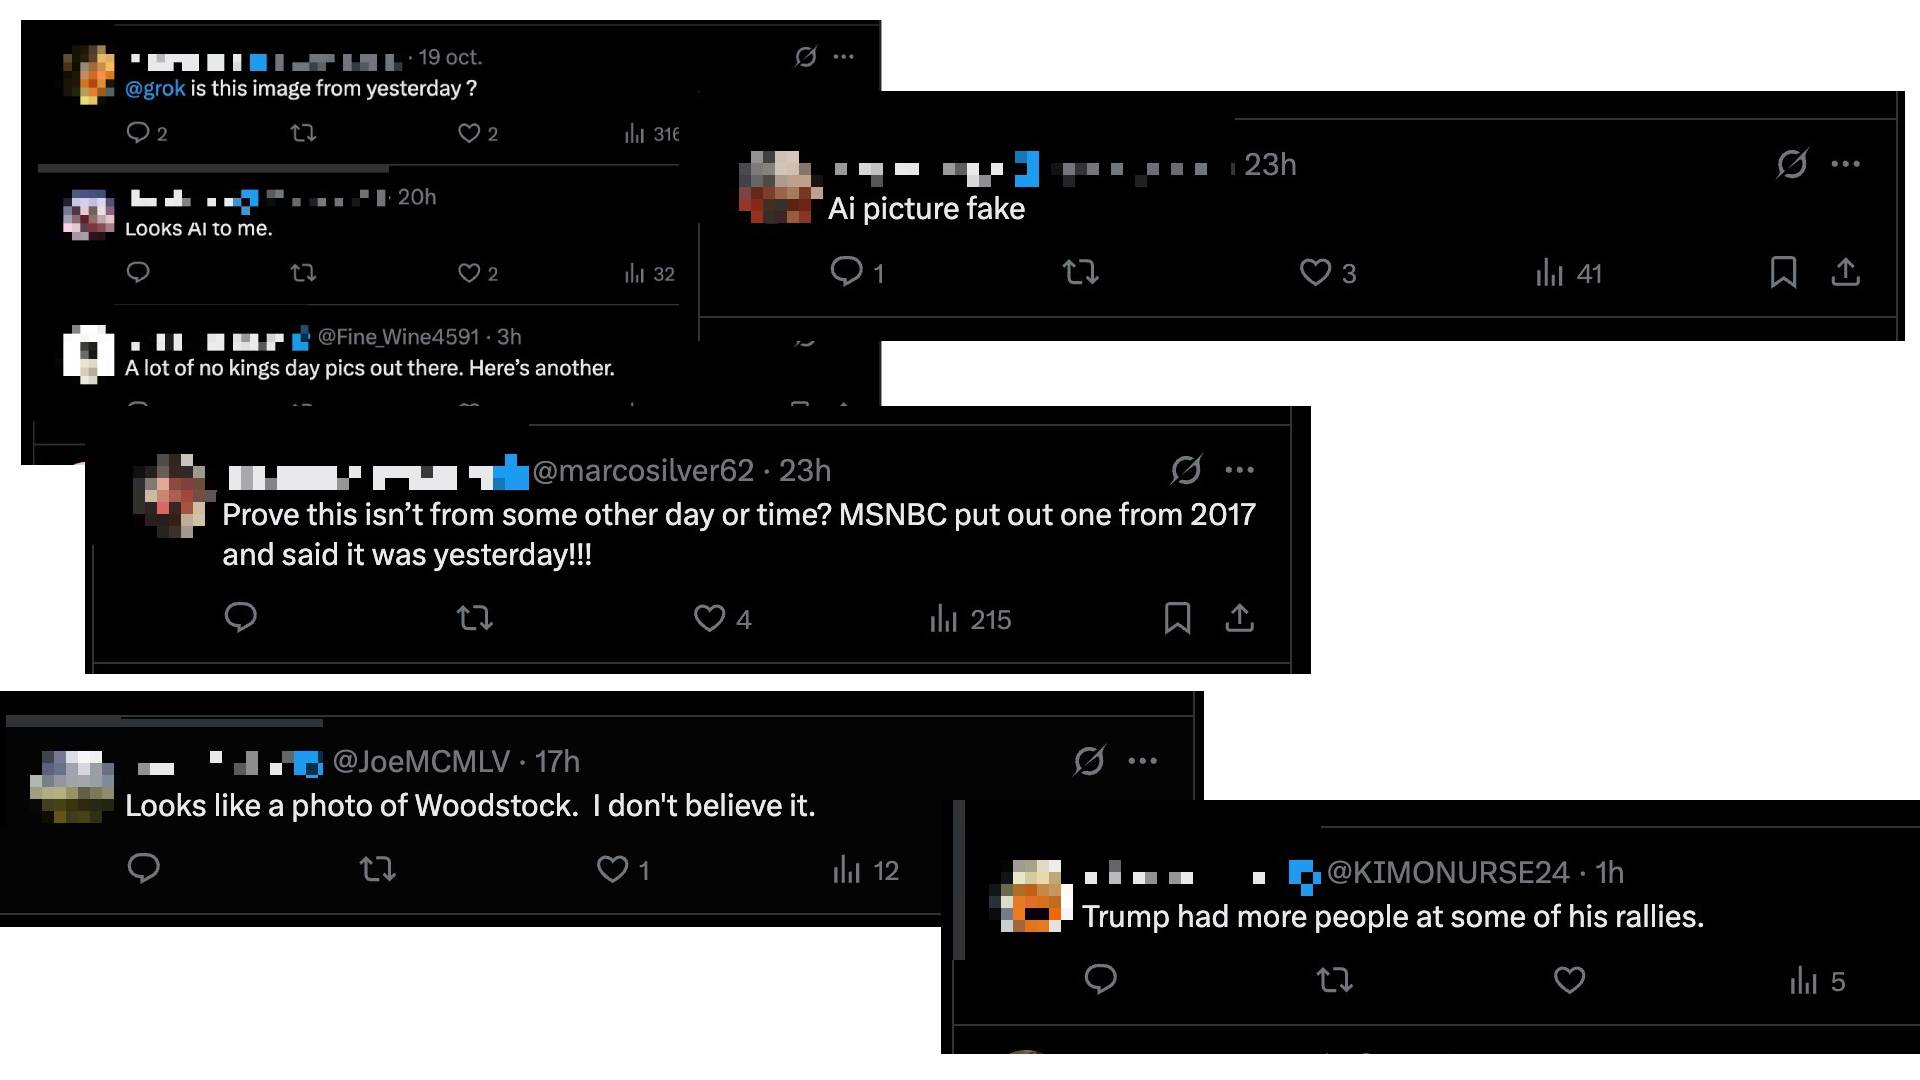Share the MSNBC 2017 comment
Screen dimensions: 1920x1080
(x=1239, y=618)
